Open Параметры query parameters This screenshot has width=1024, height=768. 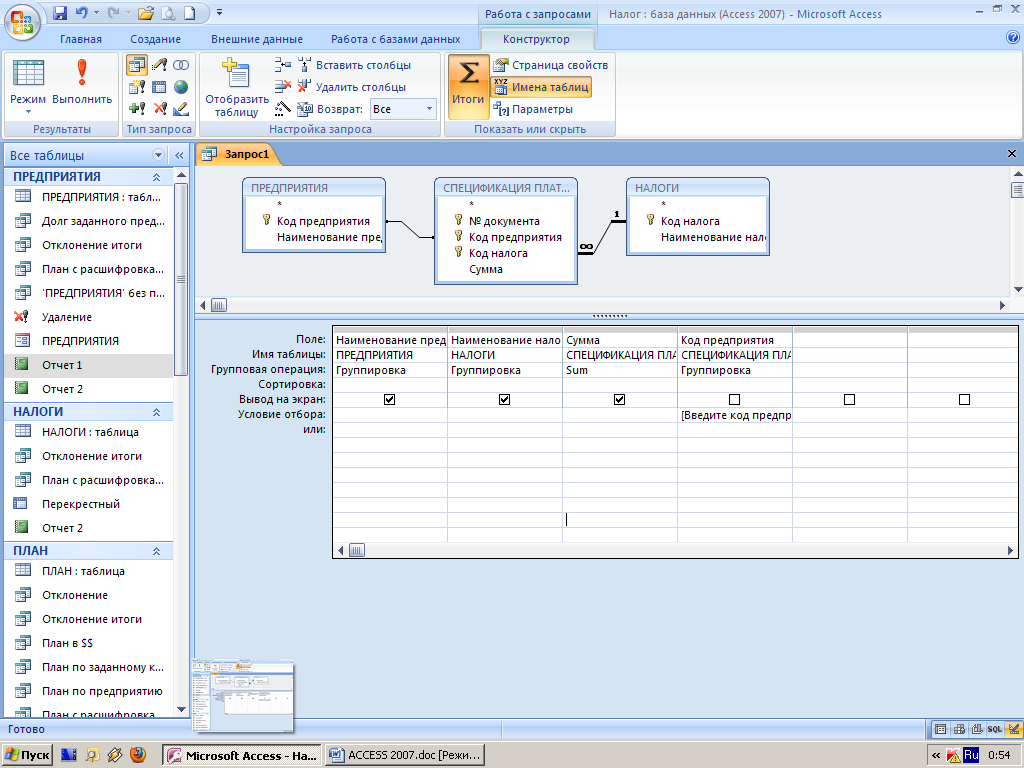533,109
